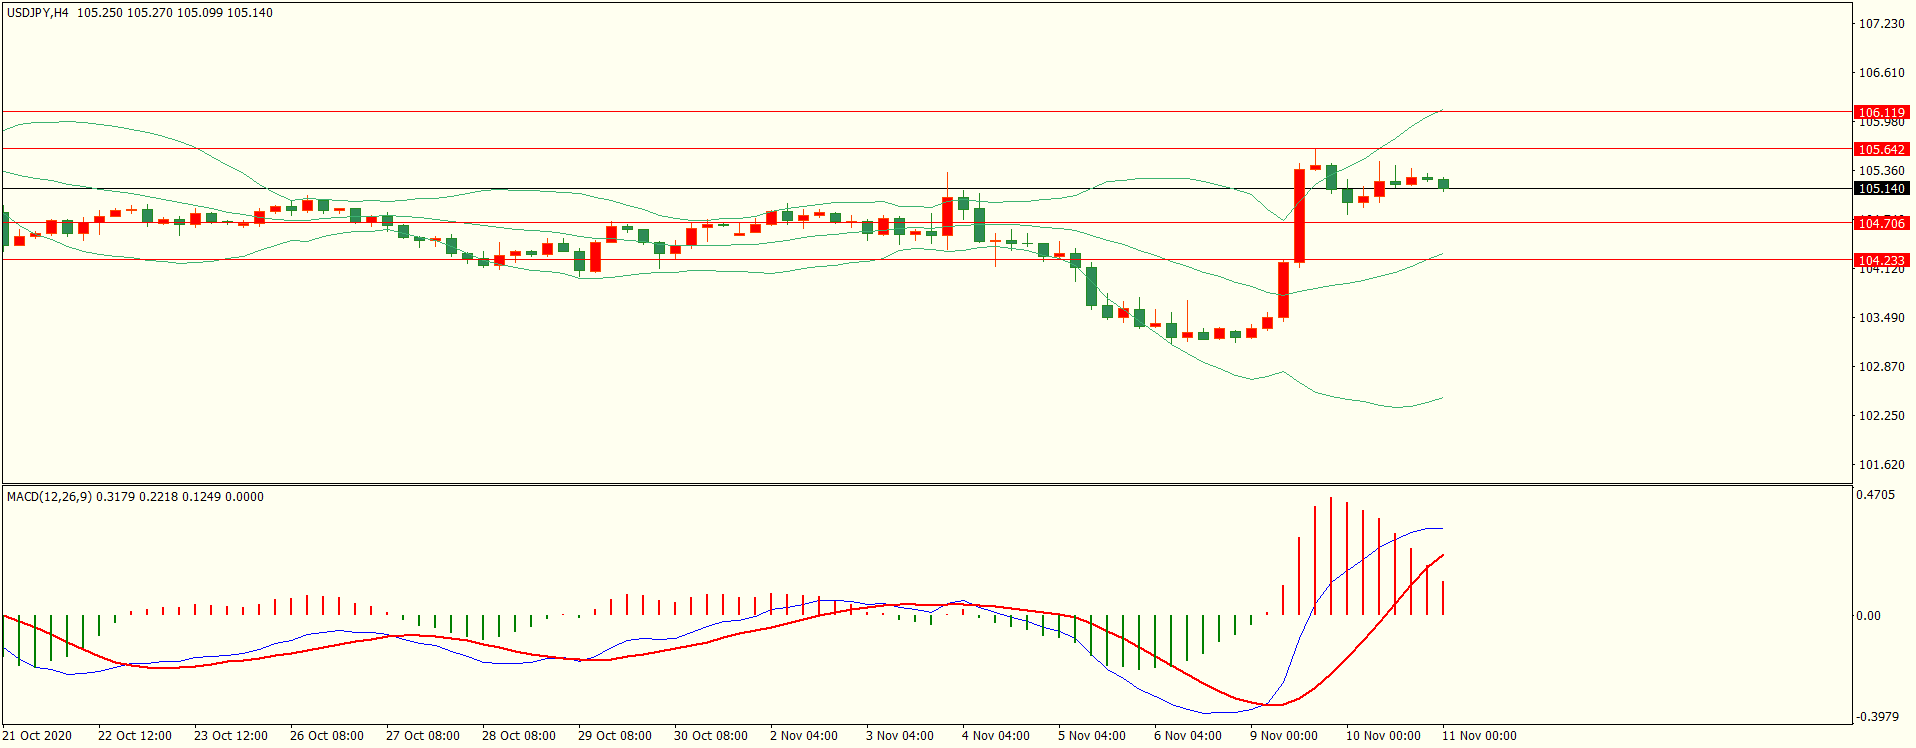Click the 29 Oct 08:00 time label
The image size is (1916, 748).
click(615, 736)
